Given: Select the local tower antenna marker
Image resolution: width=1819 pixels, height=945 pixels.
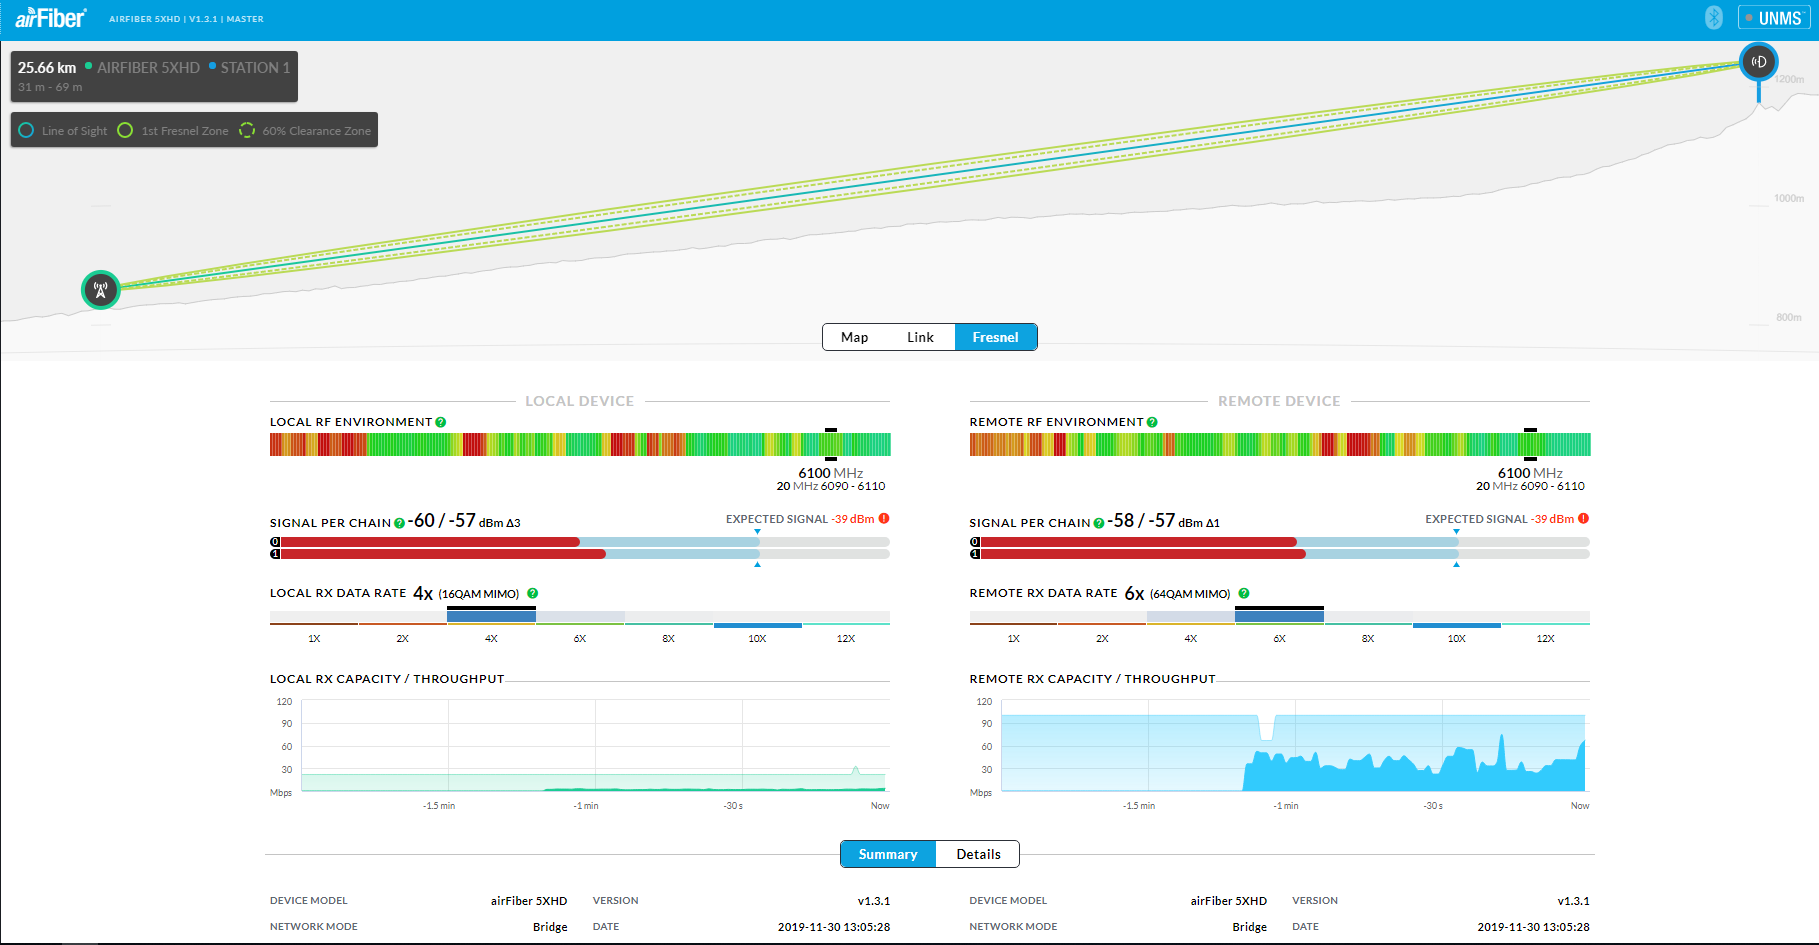Looking at the screenshot, I should [101, 290].
